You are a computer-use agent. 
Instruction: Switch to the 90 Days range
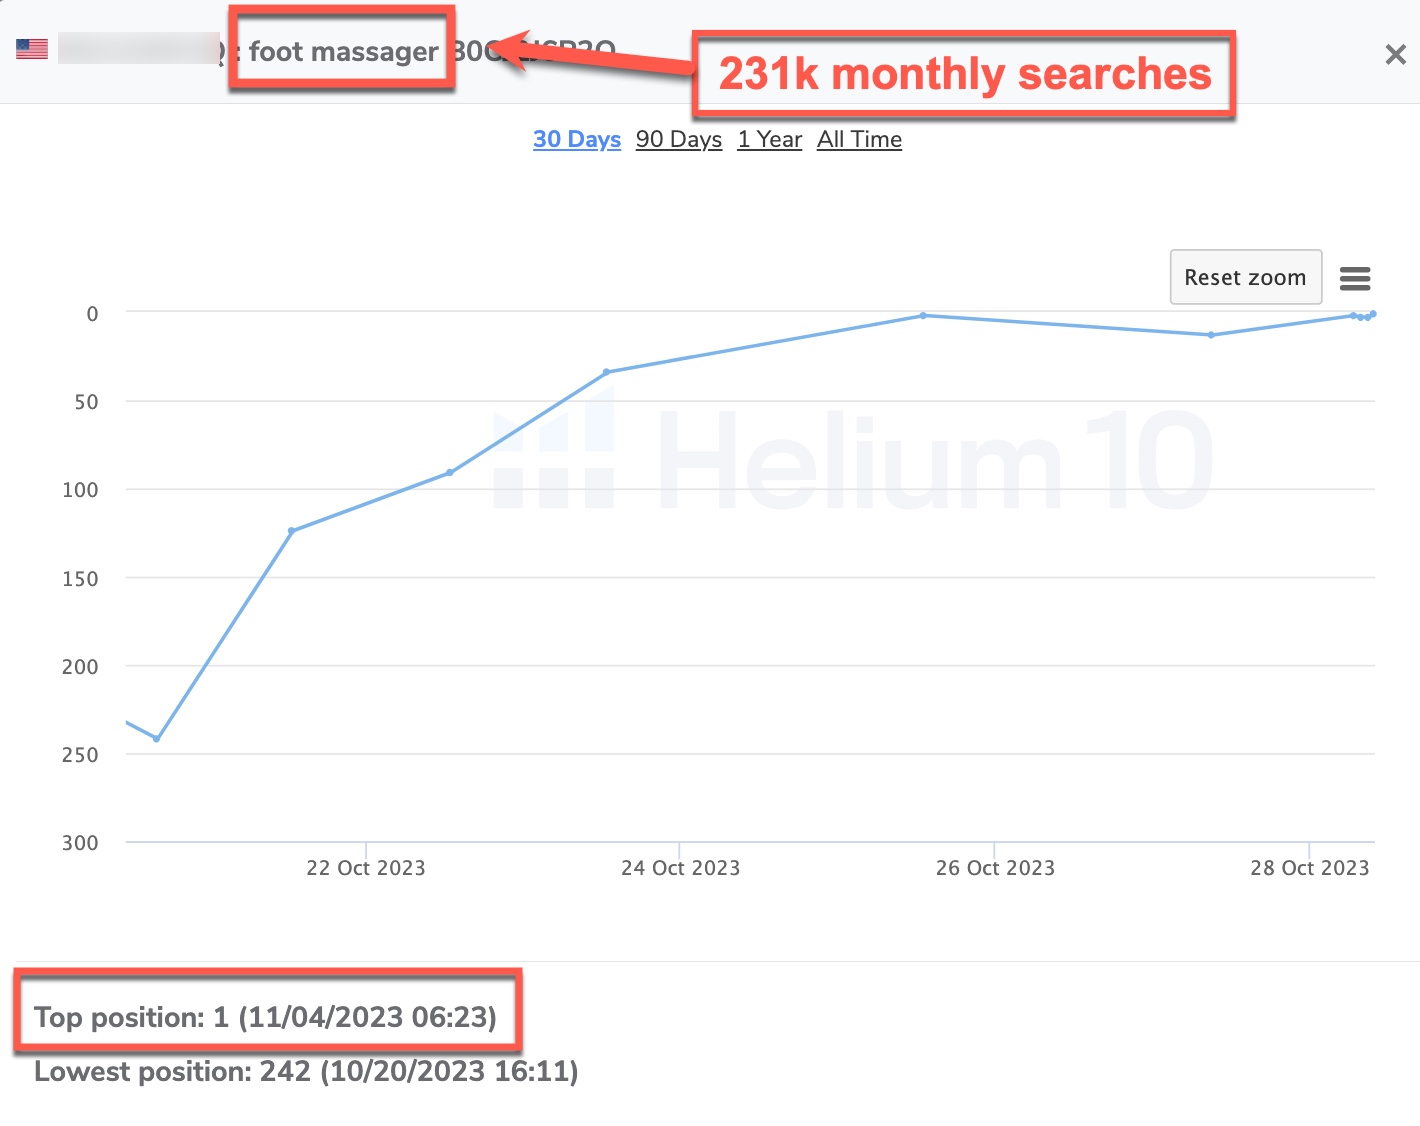pyautogui.click(x=678, y=139)
